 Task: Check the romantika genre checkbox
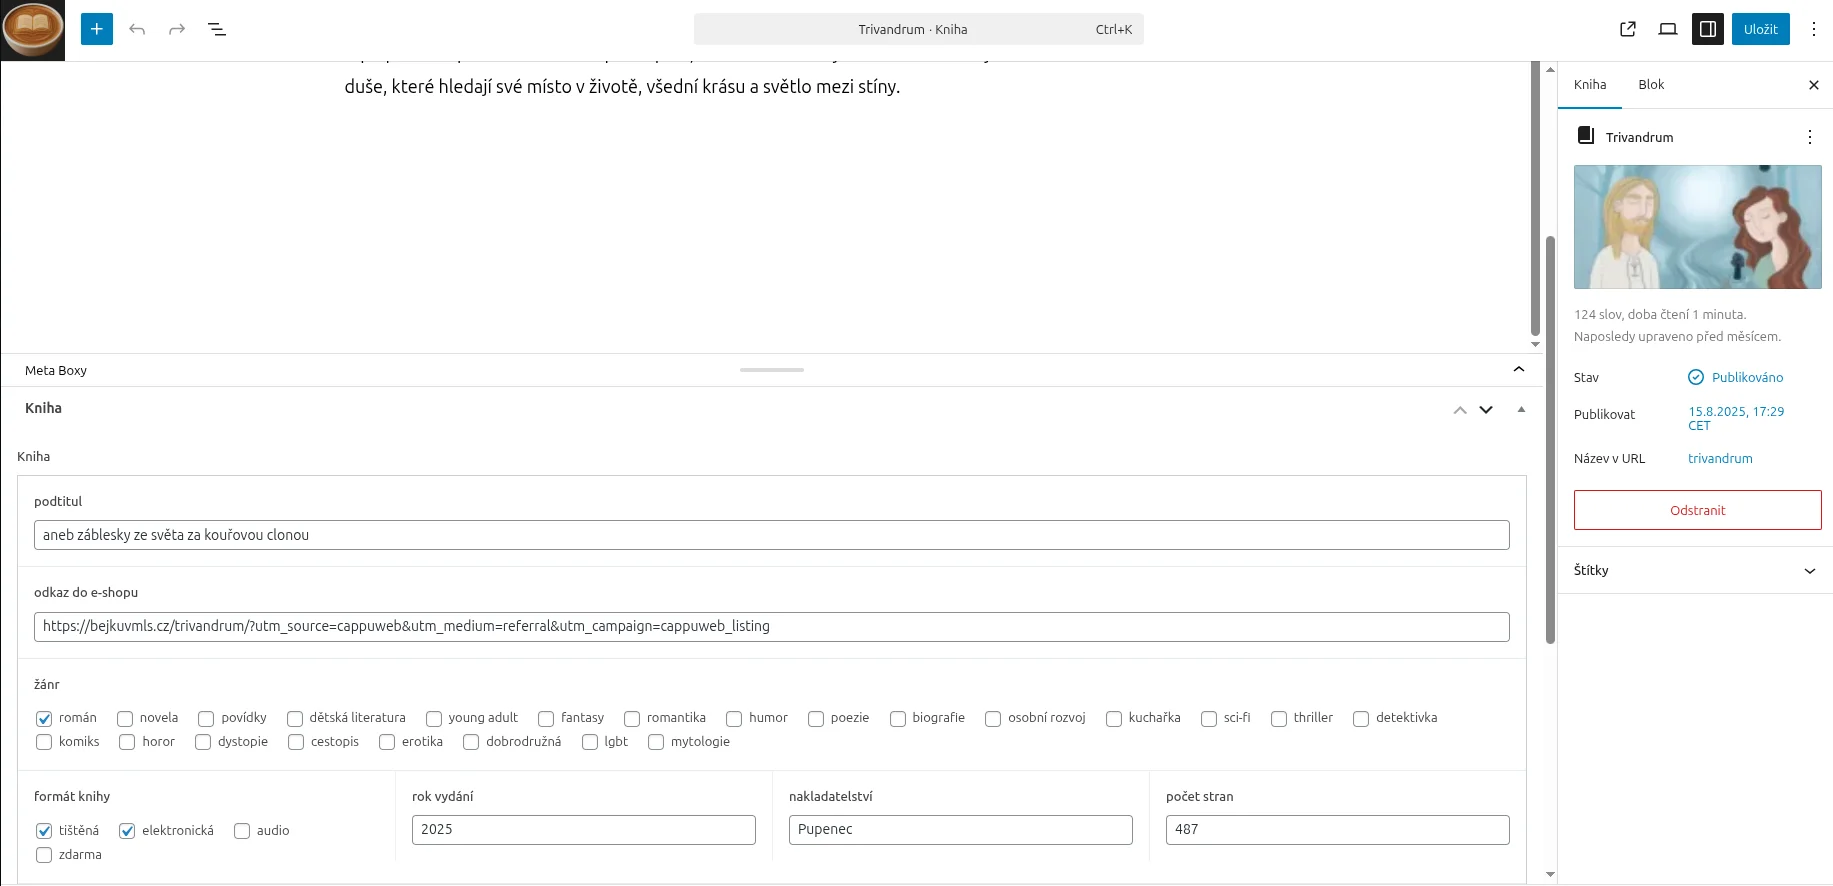[632, 718]
